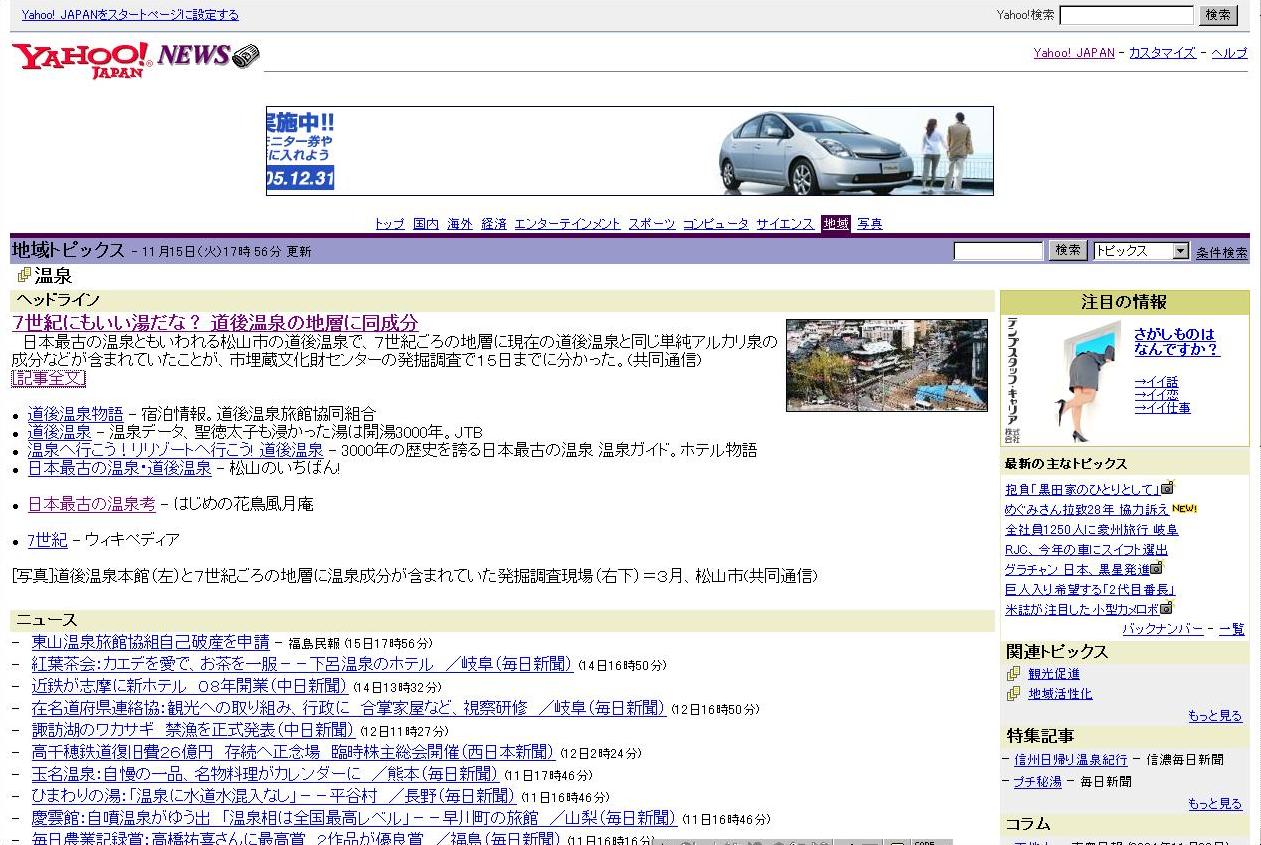
Task: Open the バックナンバー link
Action: click(1163, 629)
